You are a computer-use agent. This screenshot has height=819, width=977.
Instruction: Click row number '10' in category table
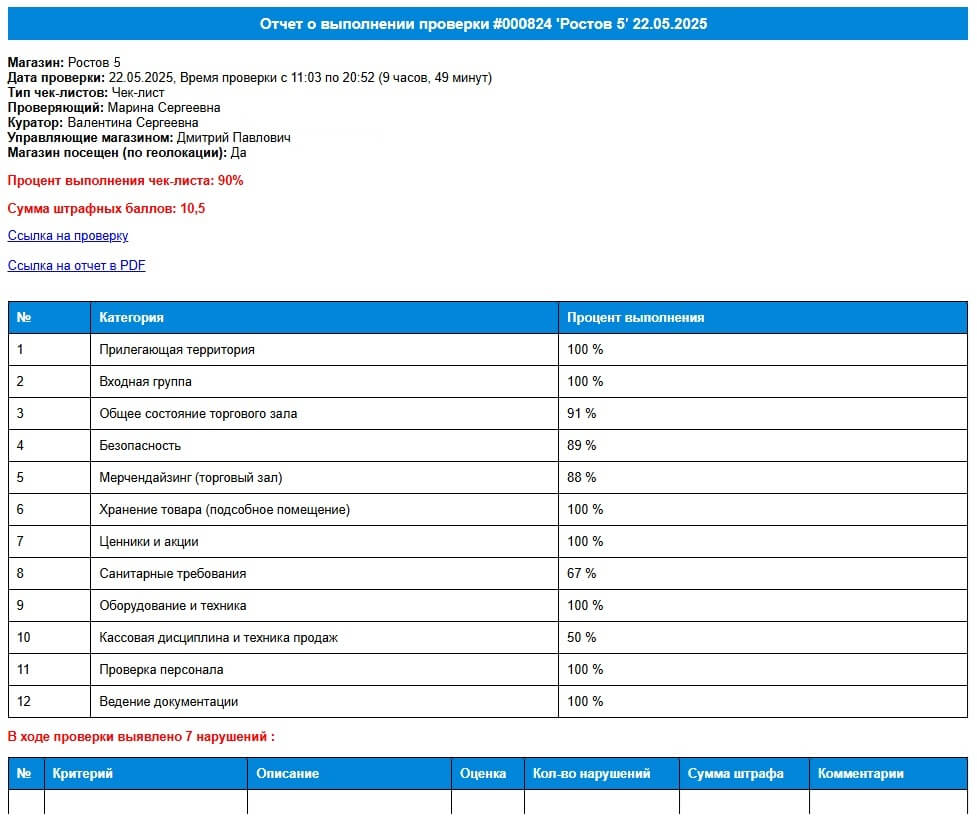pyautogui.click(x=24, y=638)
